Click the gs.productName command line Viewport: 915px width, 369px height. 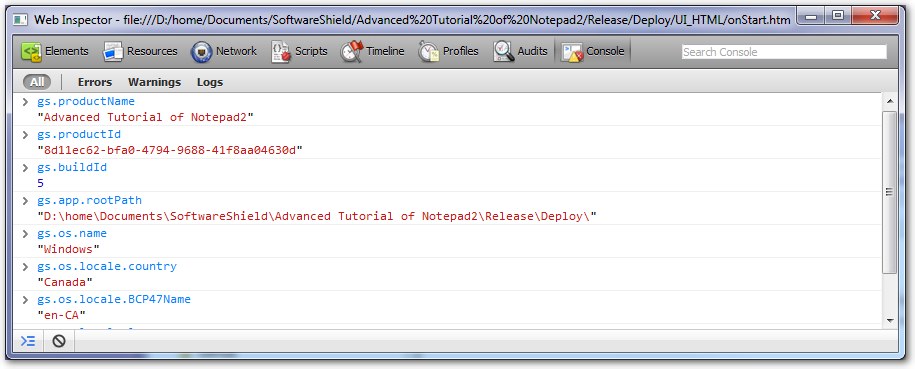coord(86,102)
